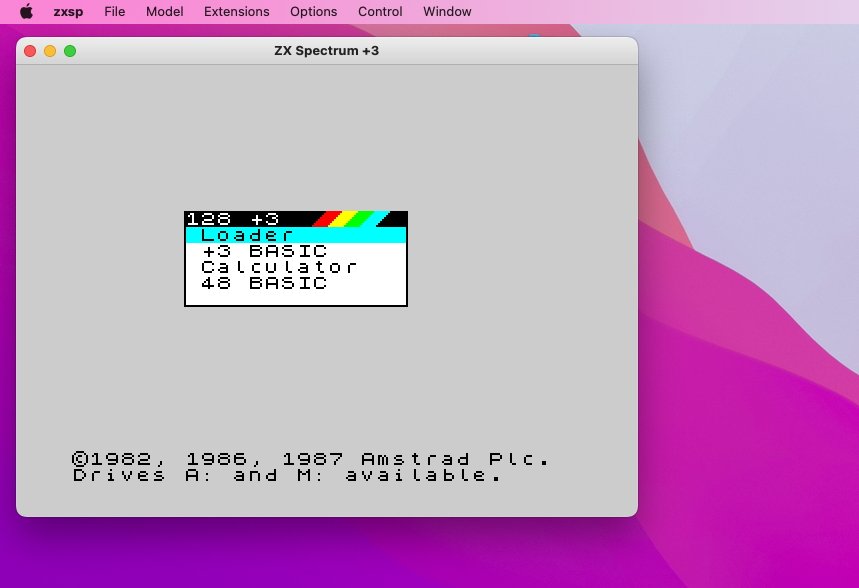Open the Model menu
The image size is (859, 588).
click(x=164, y=12)
